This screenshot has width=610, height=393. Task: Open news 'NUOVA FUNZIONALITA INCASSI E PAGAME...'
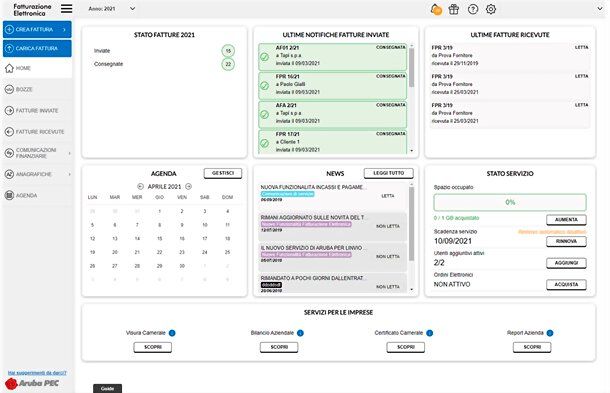tap(333, 196)
